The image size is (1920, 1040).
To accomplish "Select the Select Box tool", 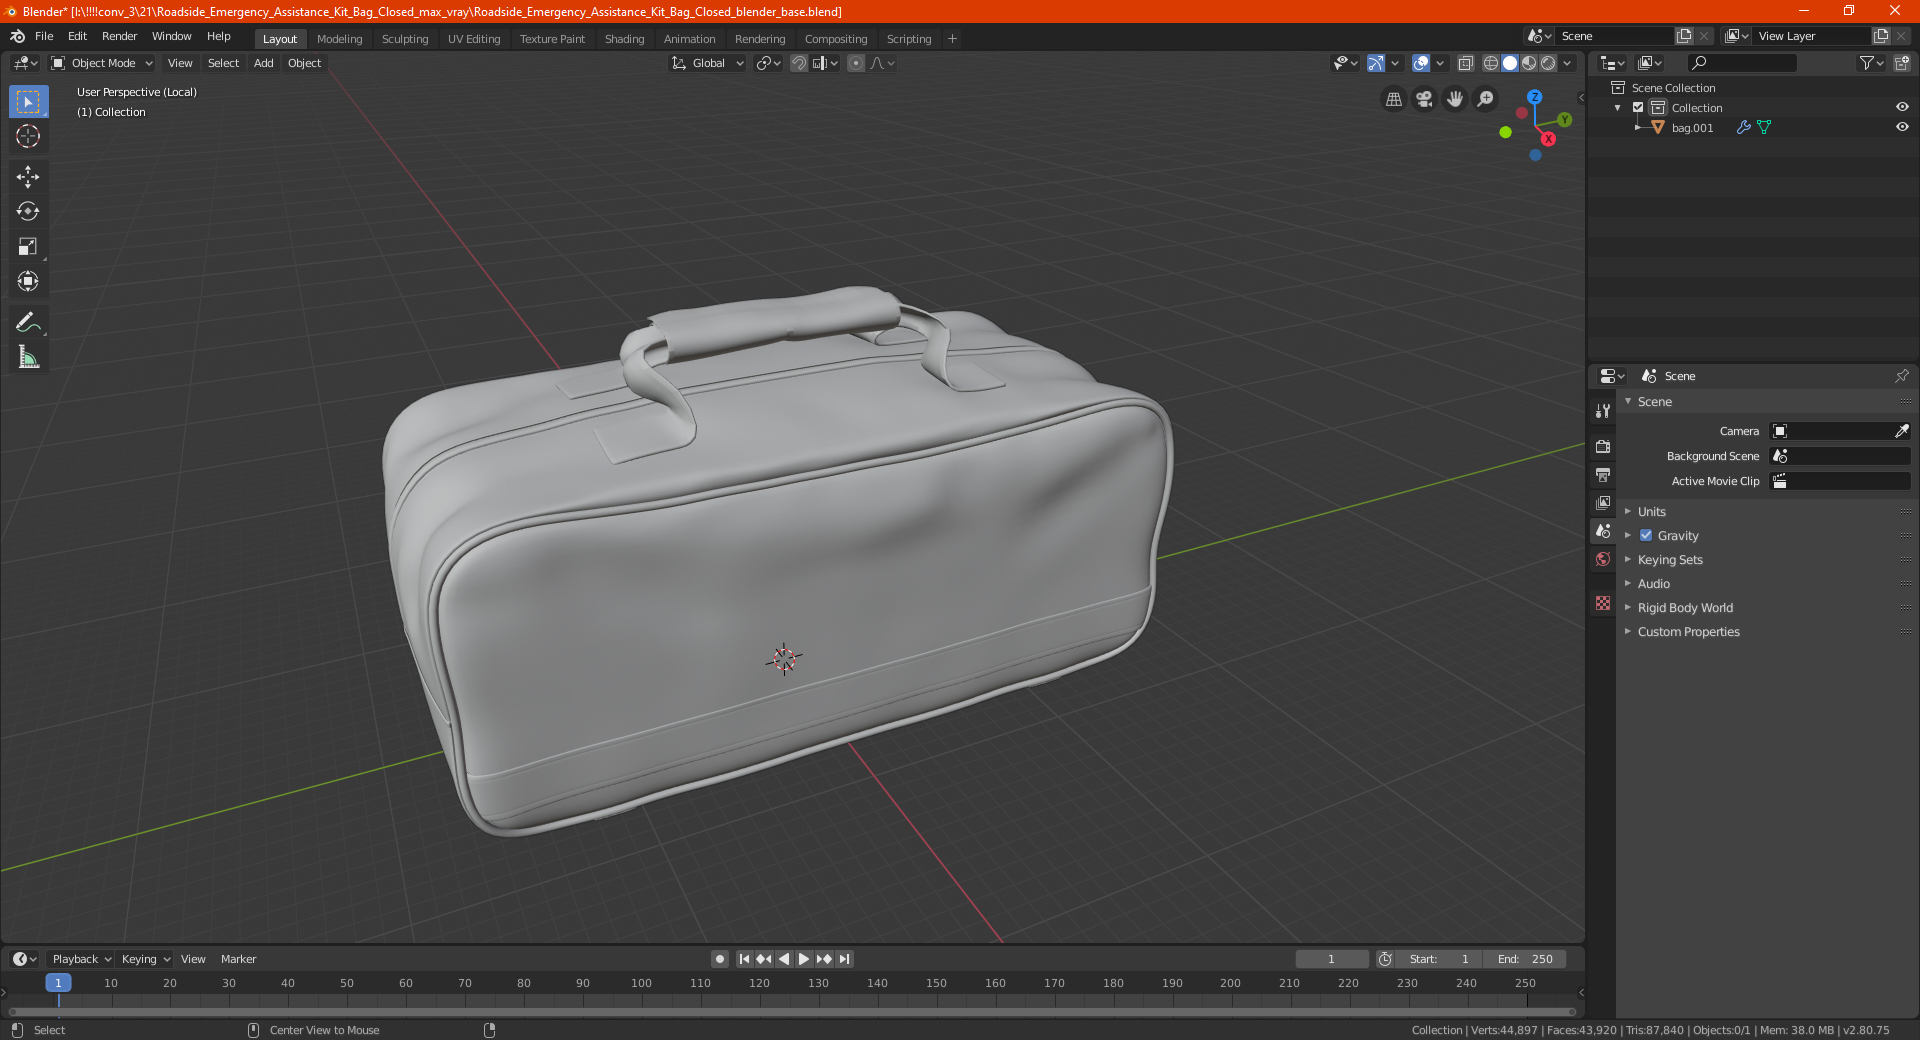I will [x=28, y=102].
